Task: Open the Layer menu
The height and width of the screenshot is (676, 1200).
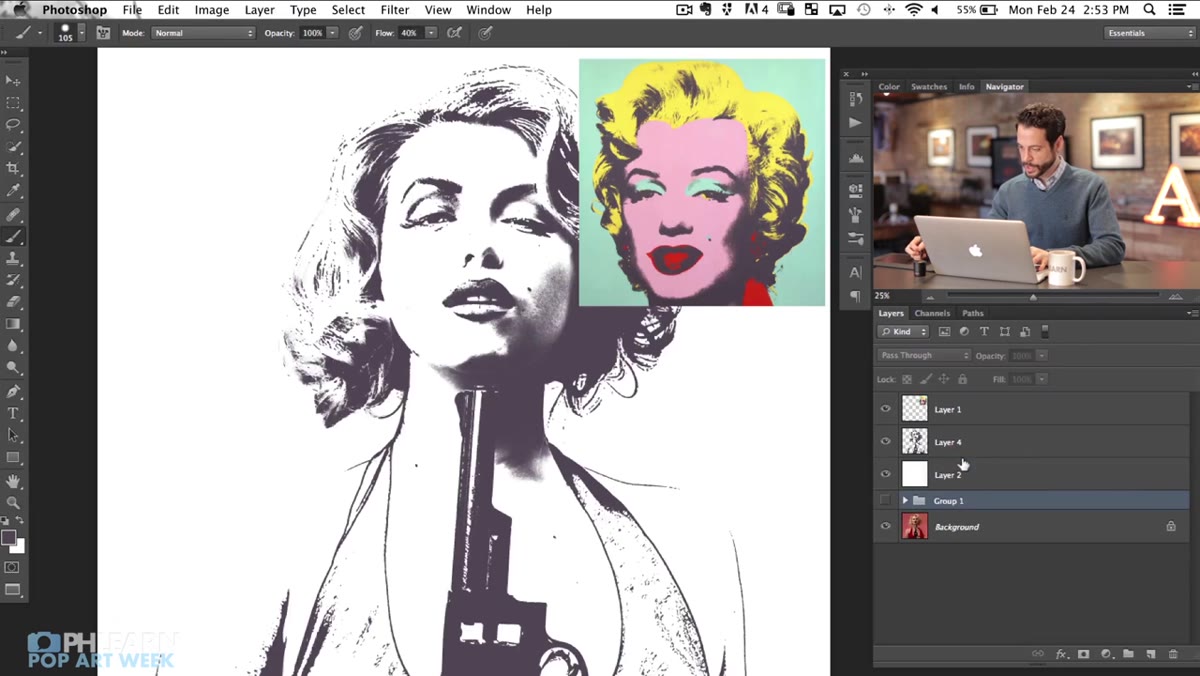Action: click(259, 10)
